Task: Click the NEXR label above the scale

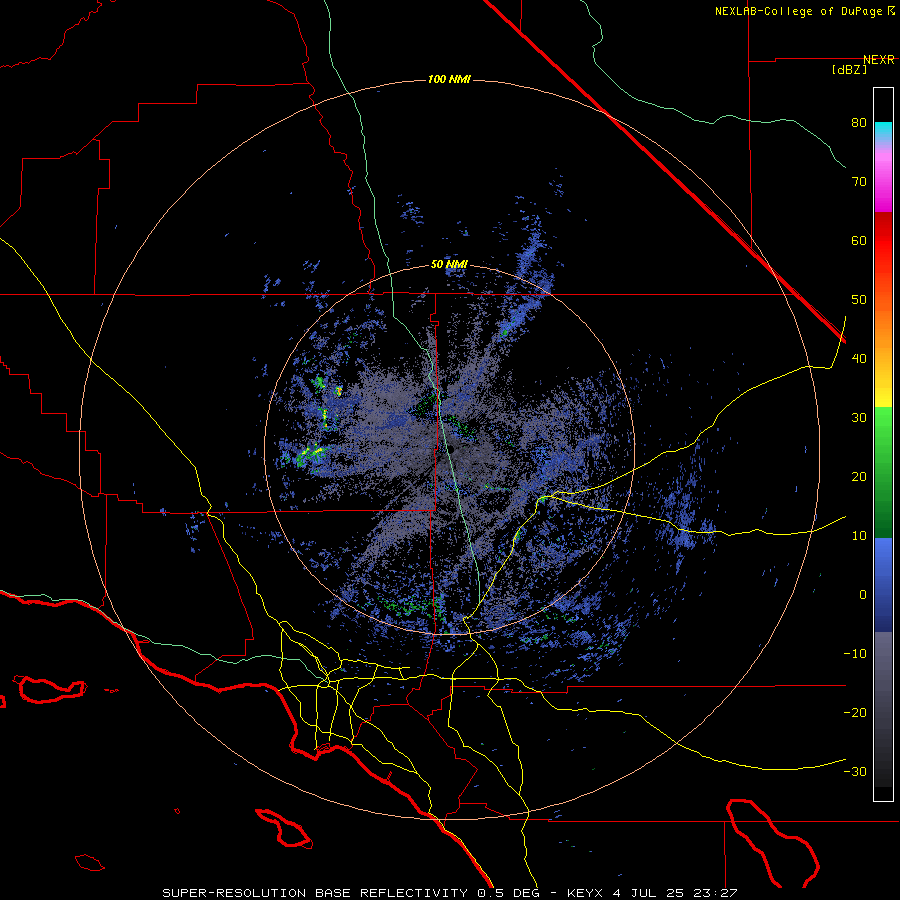Action: [x=879, y=60]
